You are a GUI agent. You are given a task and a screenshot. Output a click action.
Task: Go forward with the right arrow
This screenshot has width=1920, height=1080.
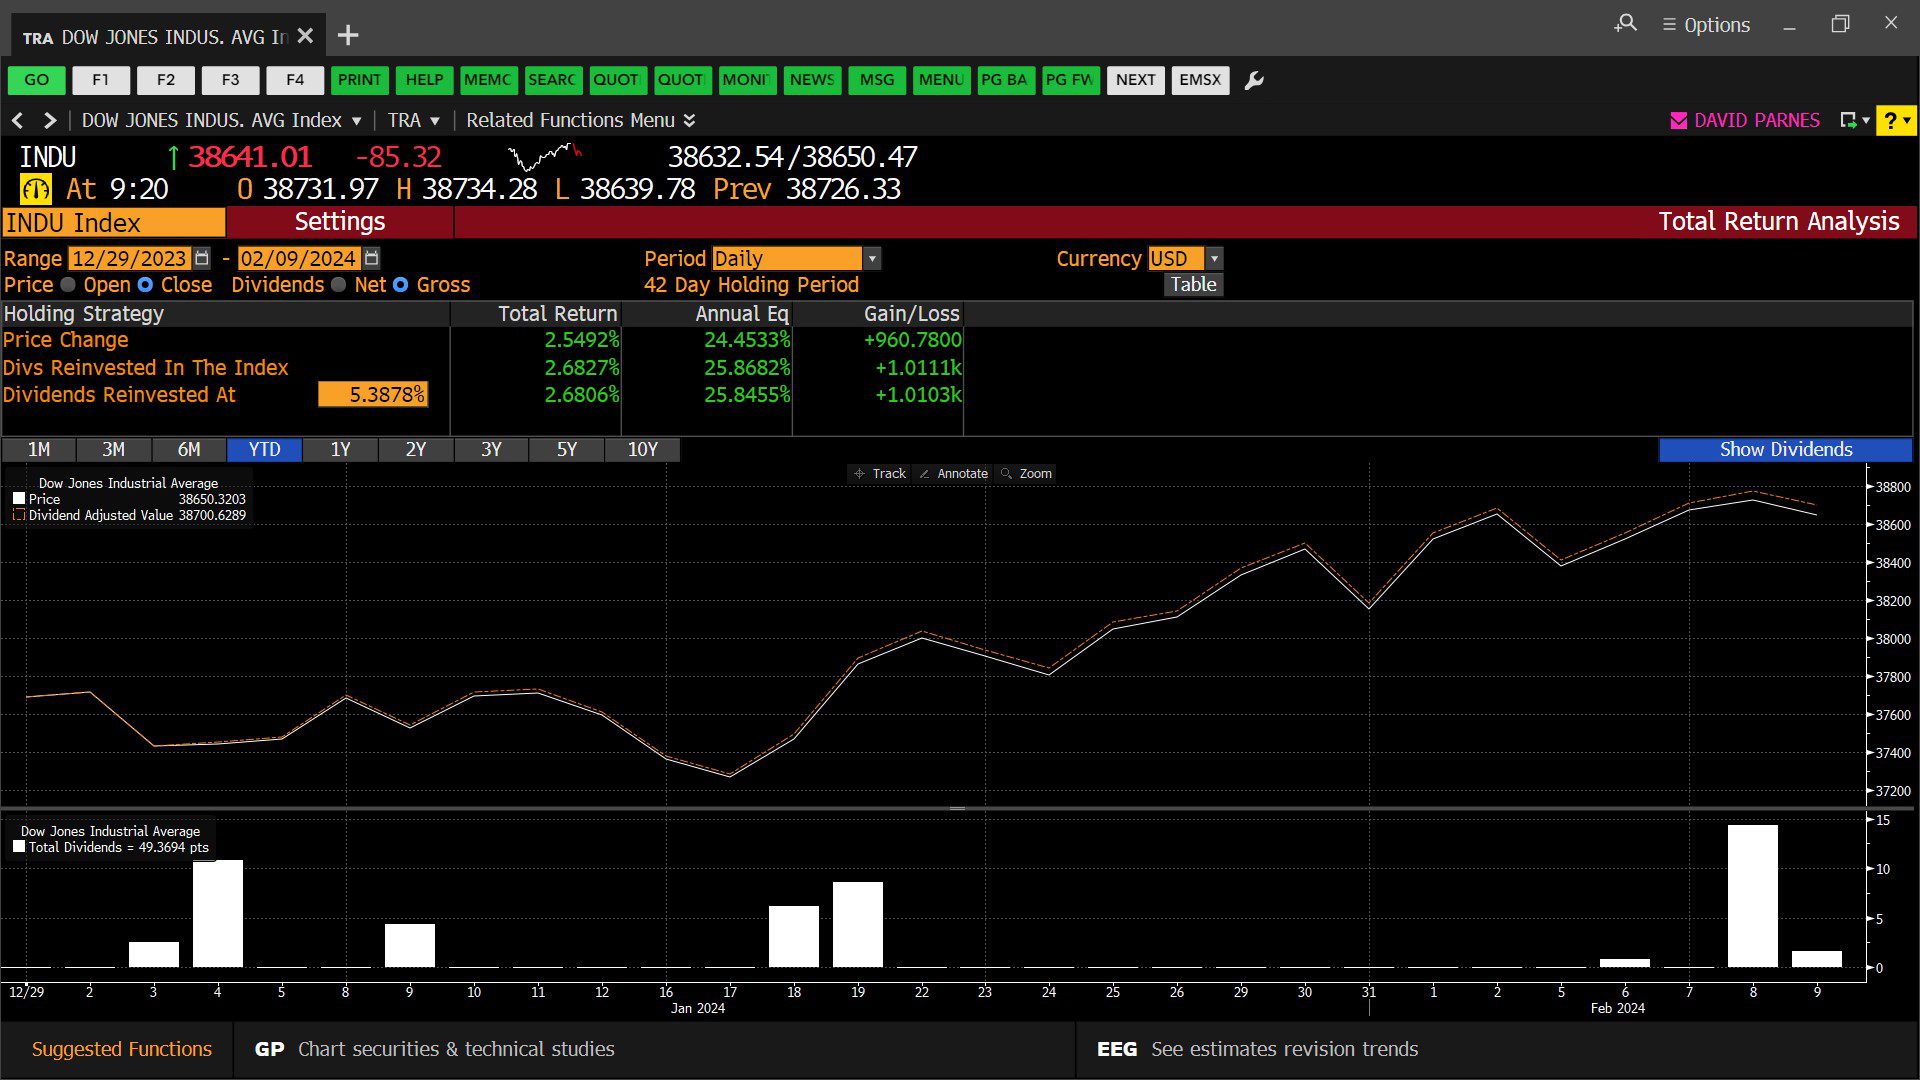(50, 120)
